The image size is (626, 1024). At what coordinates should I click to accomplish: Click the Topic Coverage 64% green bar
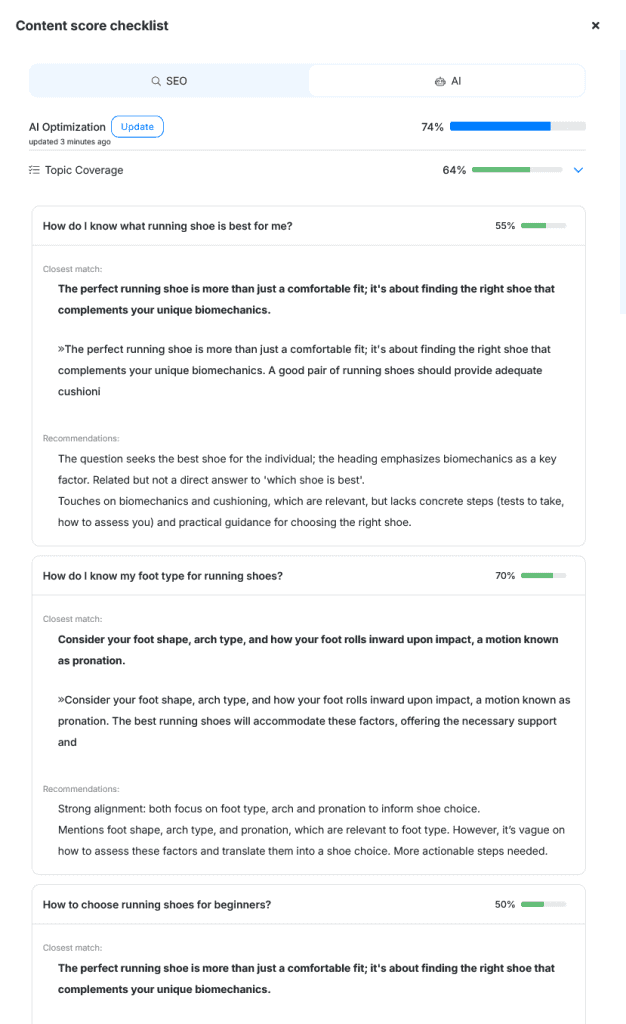point(516,170)
